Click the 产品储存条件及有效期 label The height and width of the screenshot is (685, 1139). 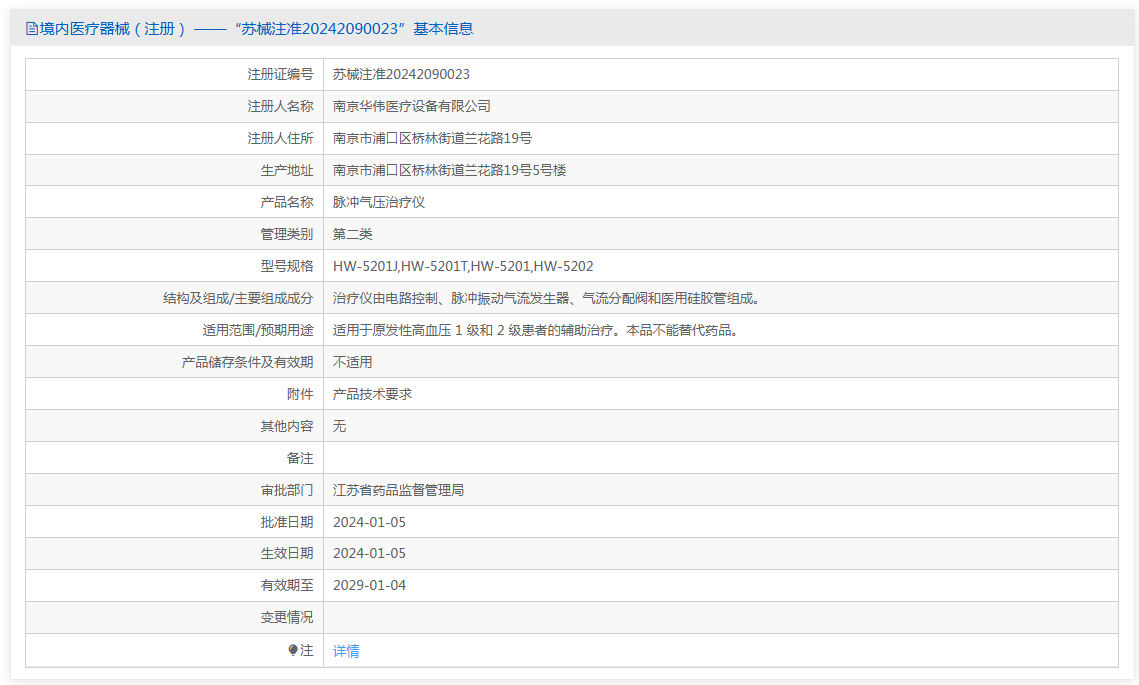247,362
